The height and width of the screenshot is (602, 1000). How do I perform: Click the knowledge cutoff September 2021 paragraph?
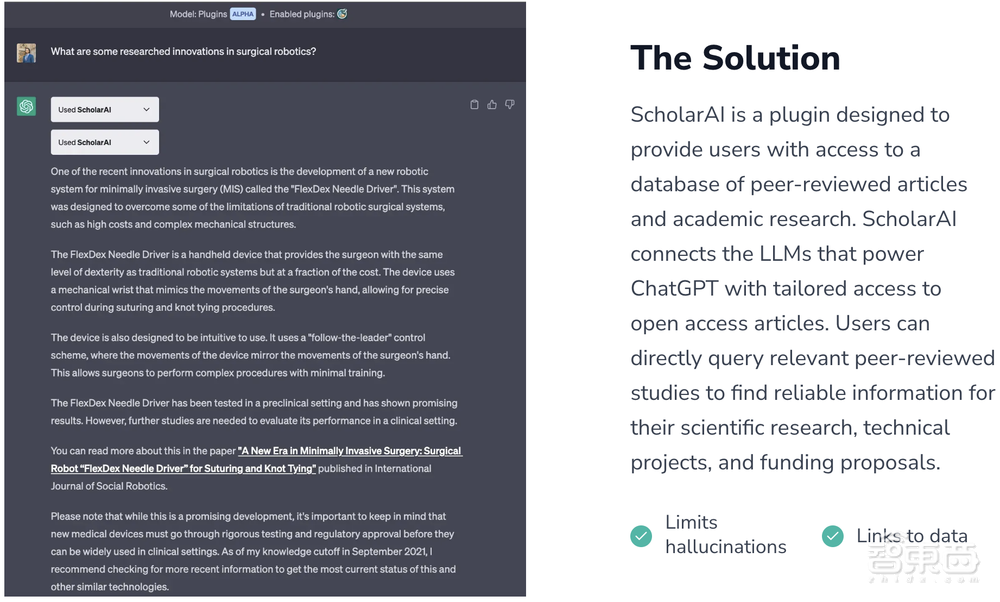click(253, 552)
